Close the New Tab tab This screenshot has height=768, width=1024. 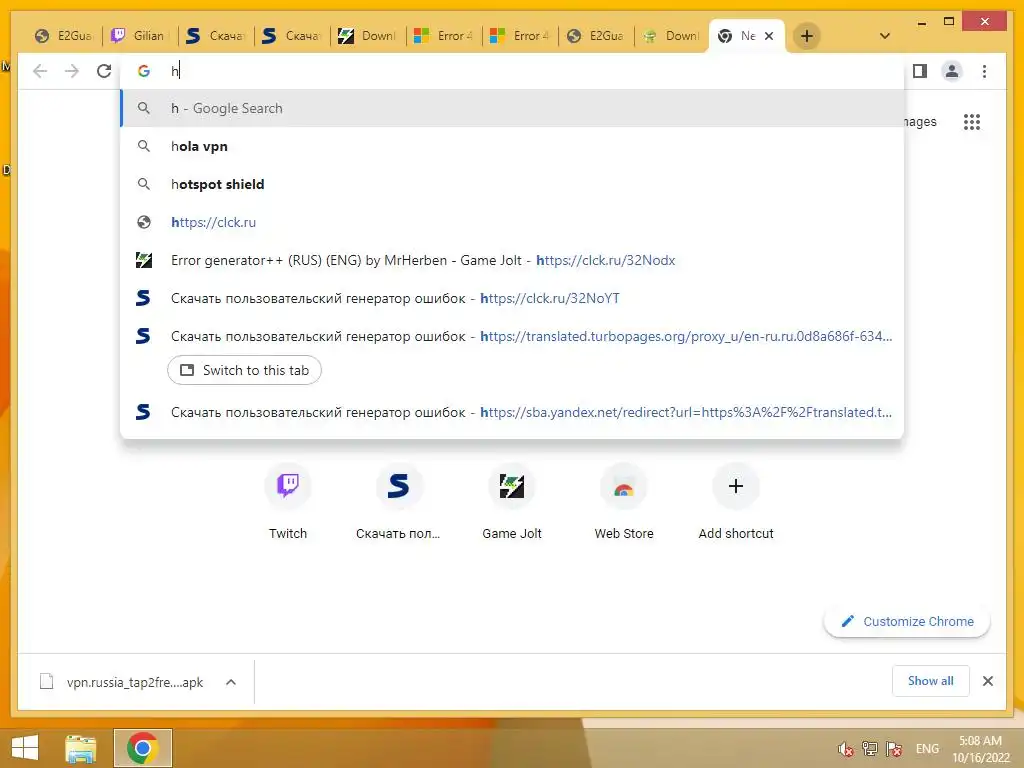tap(769, 36)
